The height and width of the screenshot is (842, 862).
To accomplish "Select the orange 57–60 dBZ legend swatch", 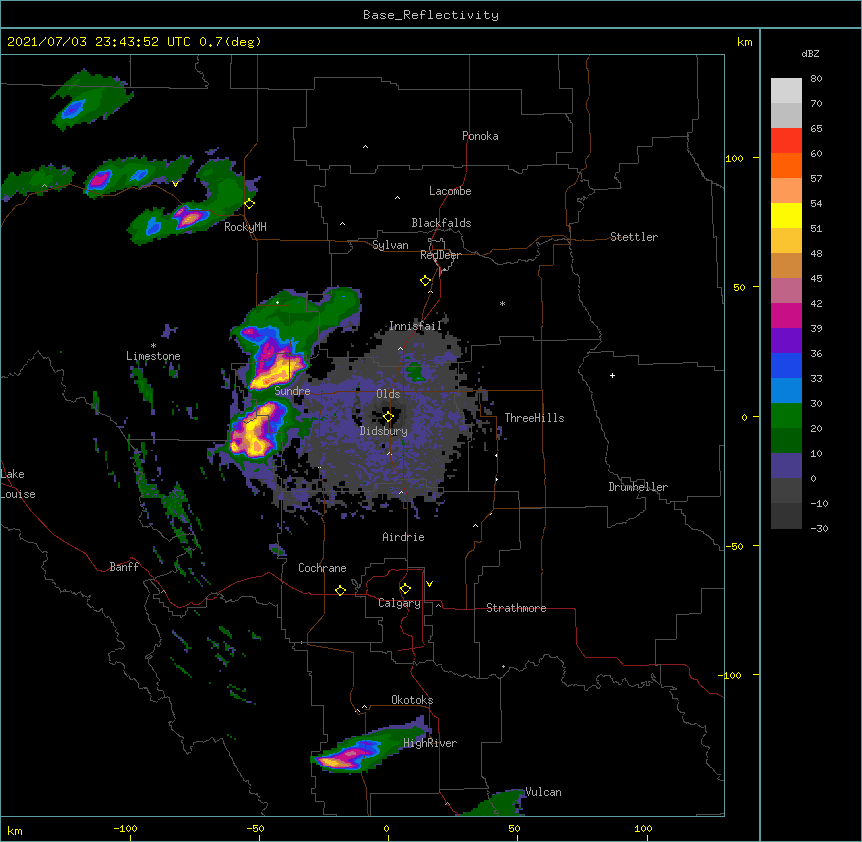I will (x=786, y=165).
